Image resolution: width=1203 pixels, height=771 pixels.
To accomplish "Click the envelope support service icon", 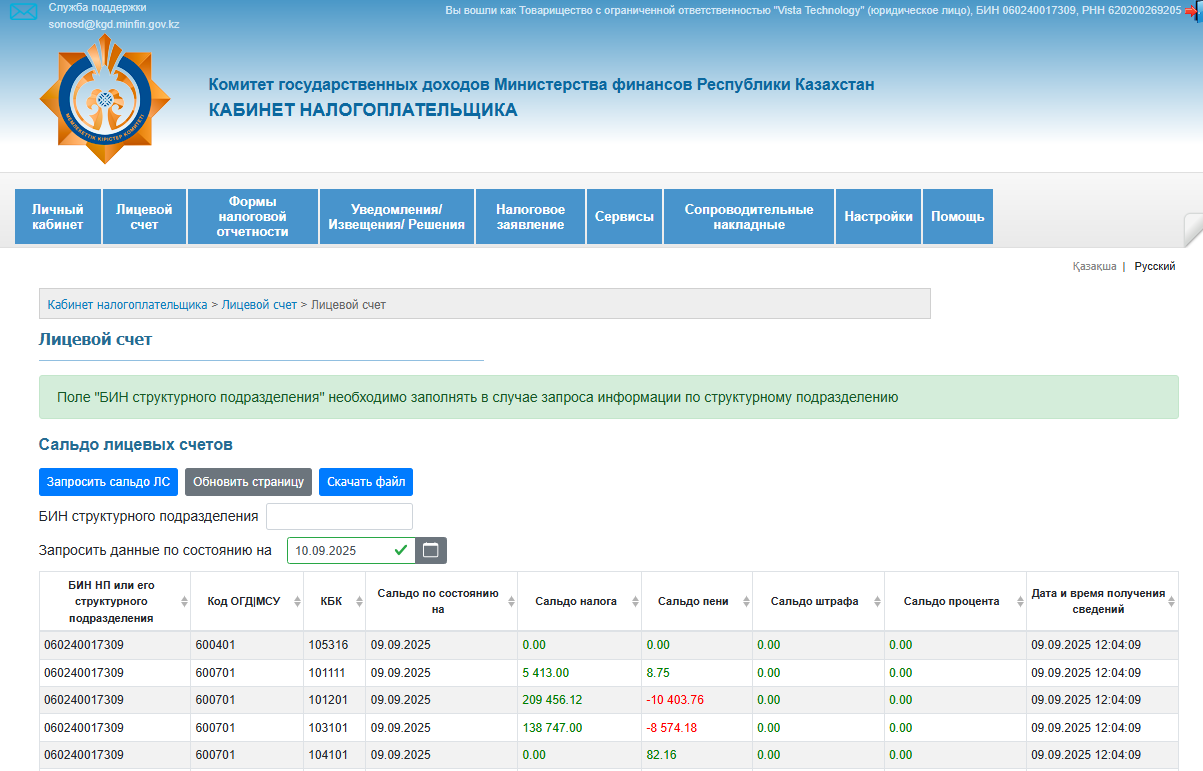I will coord(23,12).
